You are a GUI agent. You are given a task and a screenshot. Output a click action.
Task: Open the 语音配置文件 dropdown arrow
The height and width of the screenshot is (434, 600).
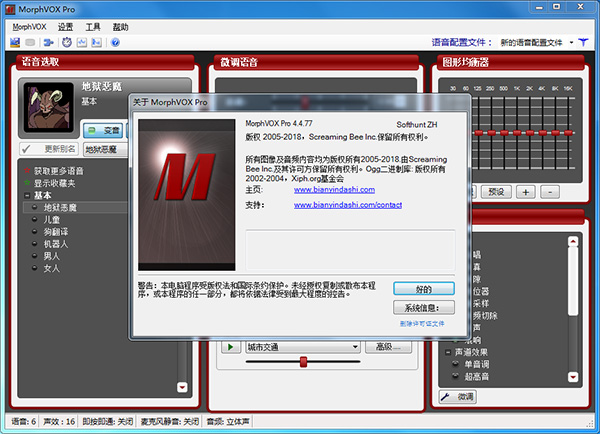pyautogui.click(x=571, y=42)
